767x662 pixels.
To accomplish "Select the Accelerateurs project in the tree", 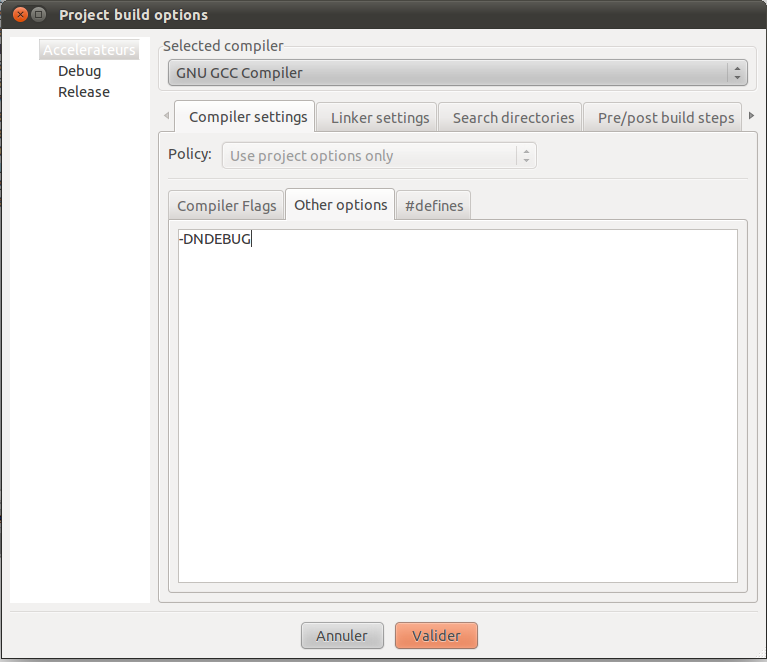I will point(89,50).
